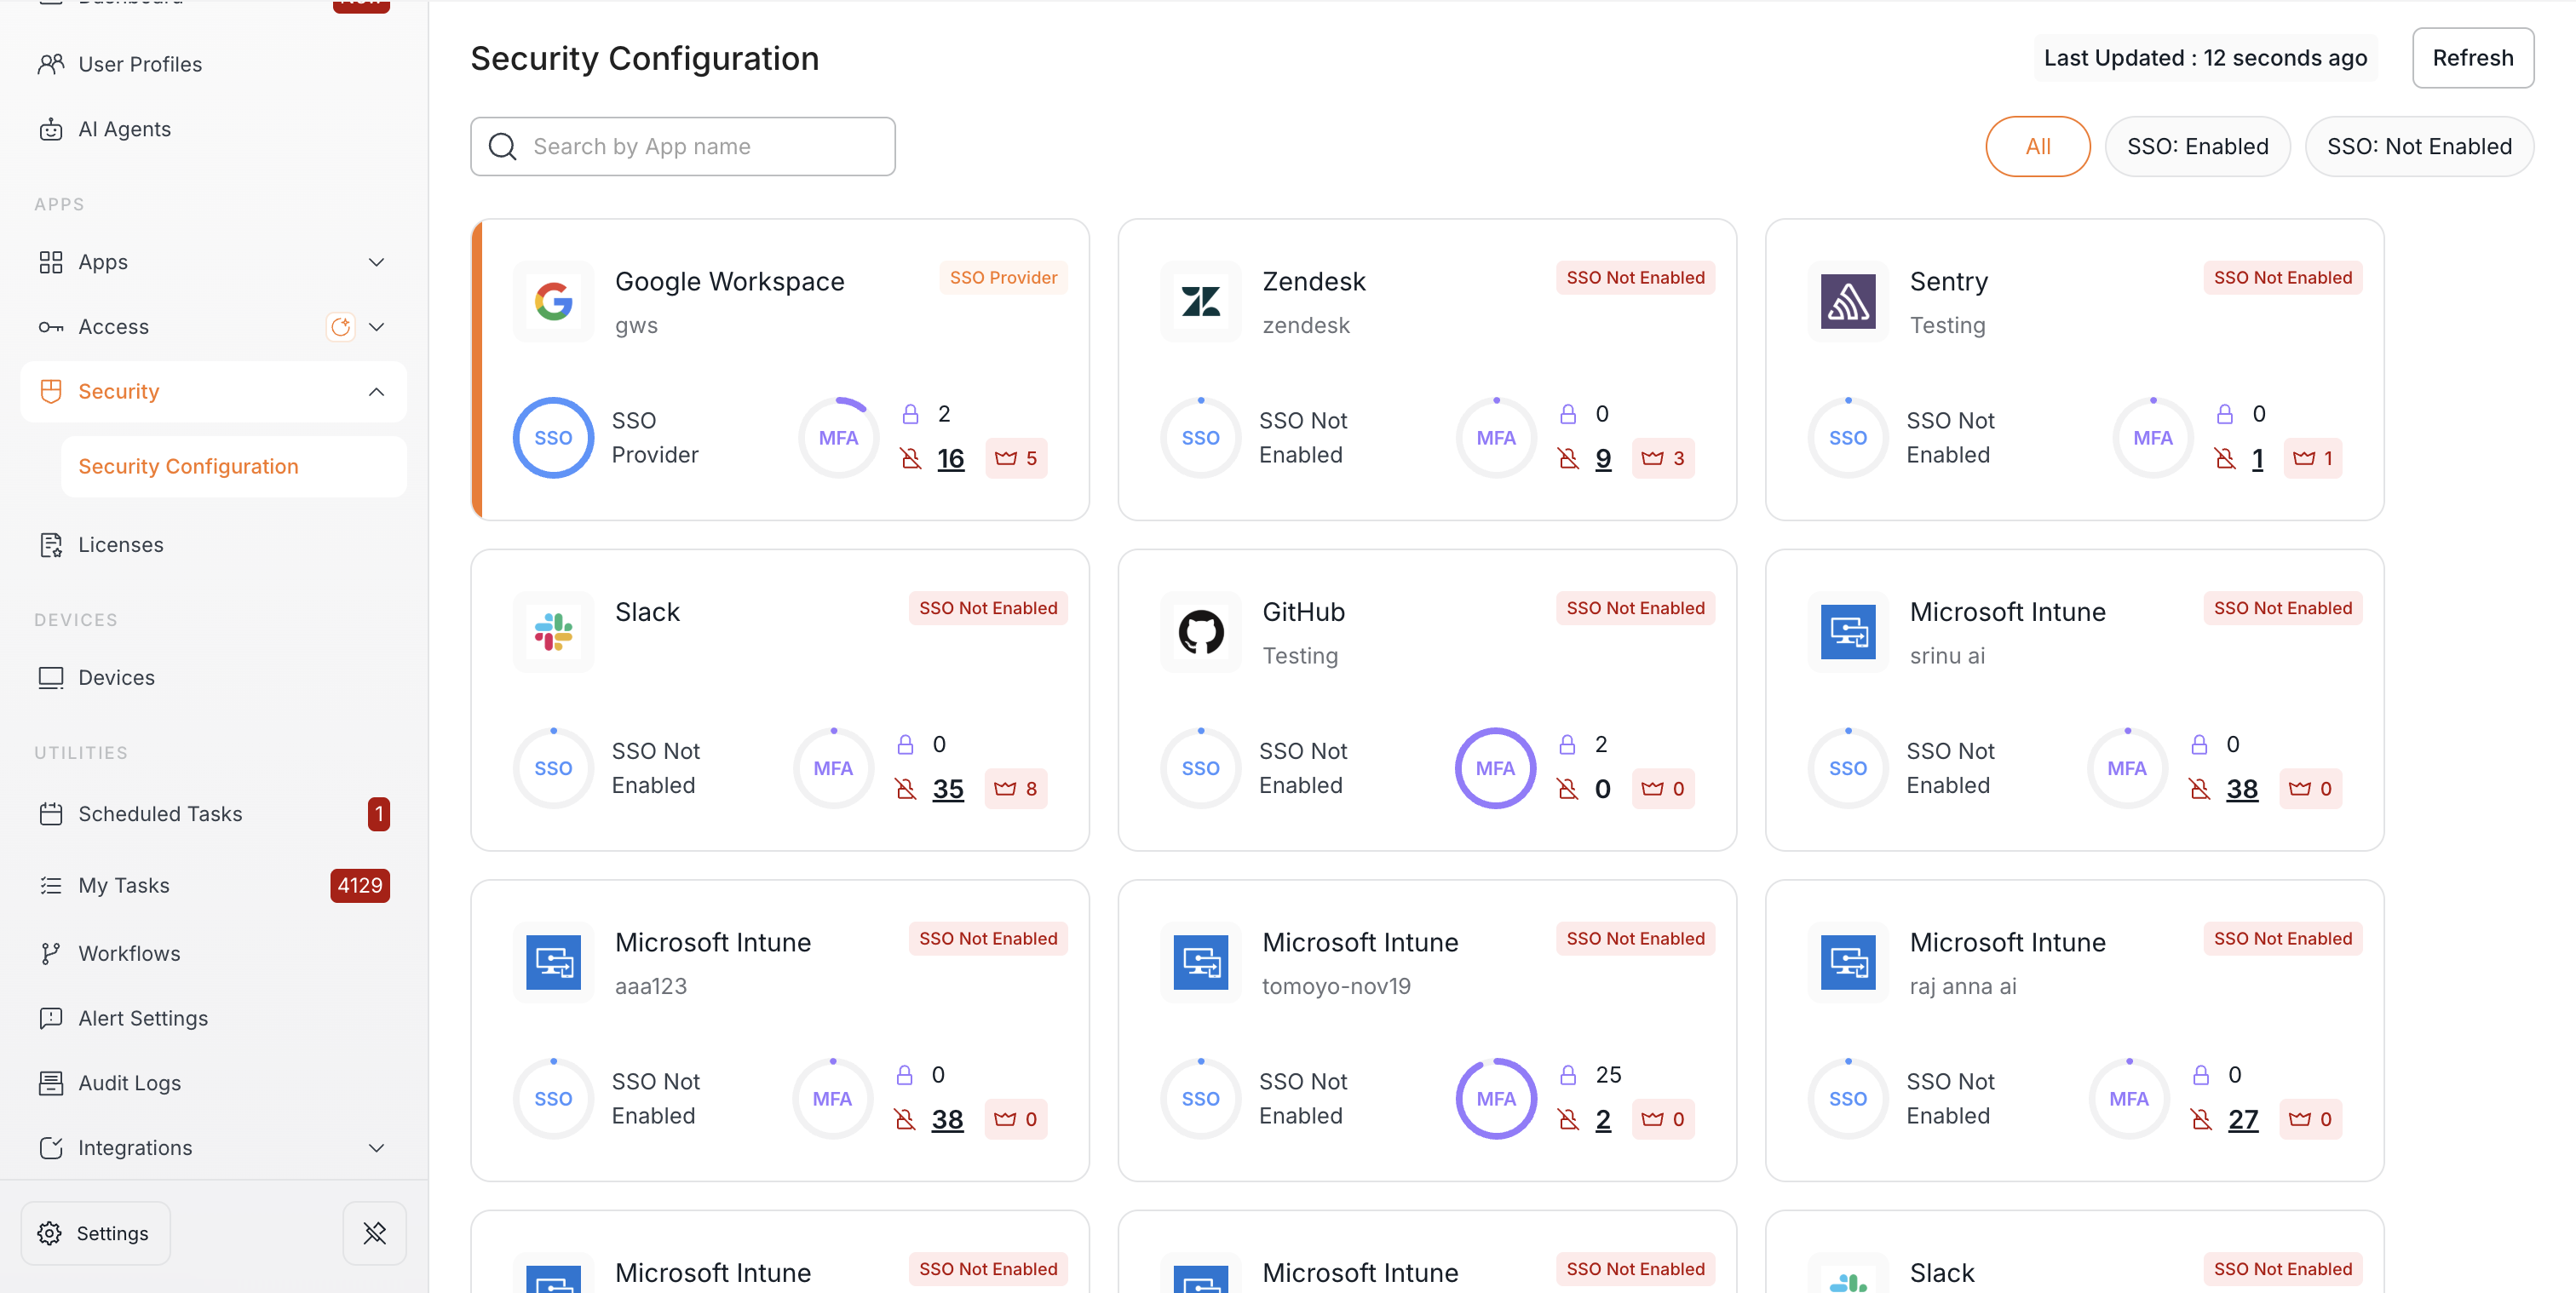The image size is (2576, 1293).
Task: Click the Sentry logo icon
Action: (1847, 301)
